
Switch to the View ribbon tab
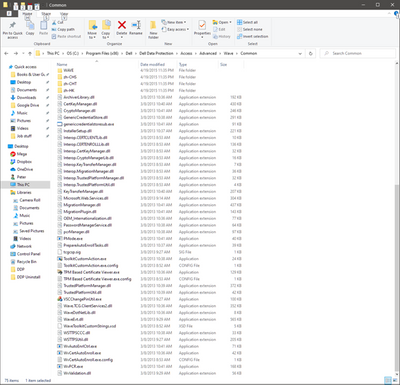pos(64,14)
